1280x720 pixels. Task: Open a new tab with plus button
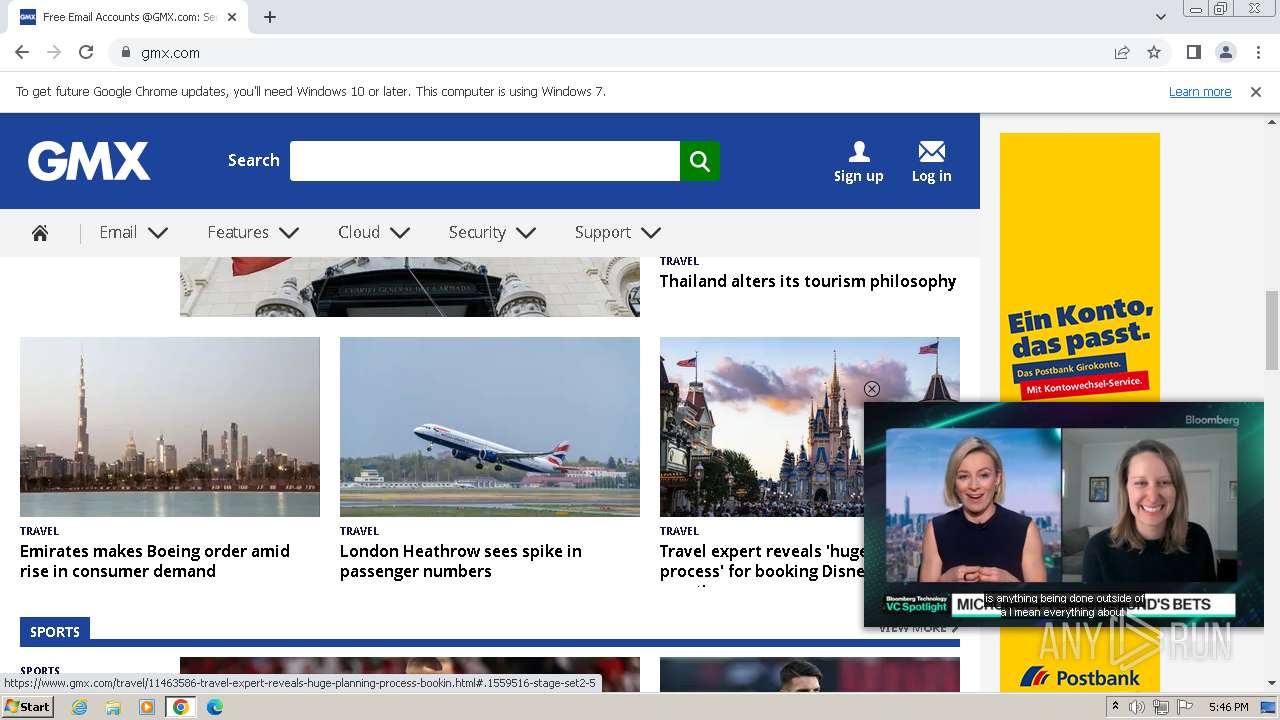[x=270, y=17]
